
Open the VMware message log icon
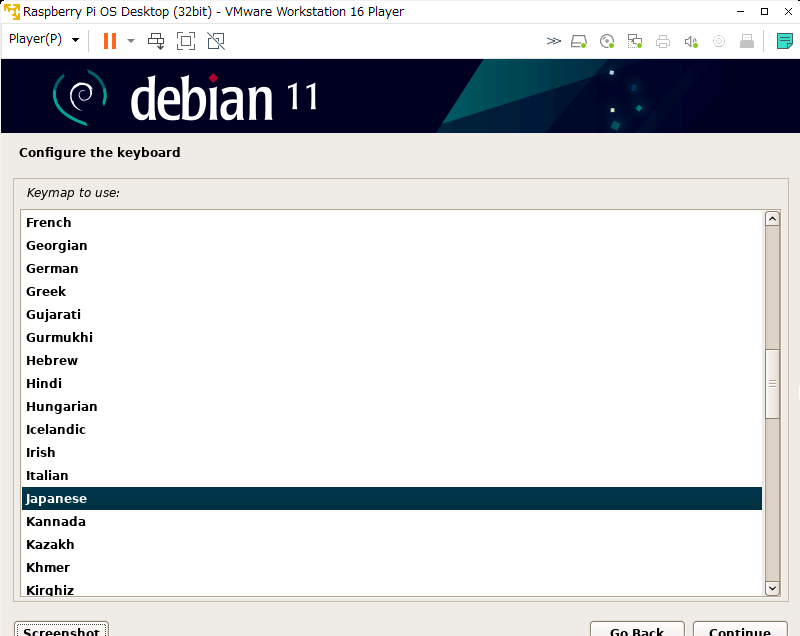pos(785,41)
